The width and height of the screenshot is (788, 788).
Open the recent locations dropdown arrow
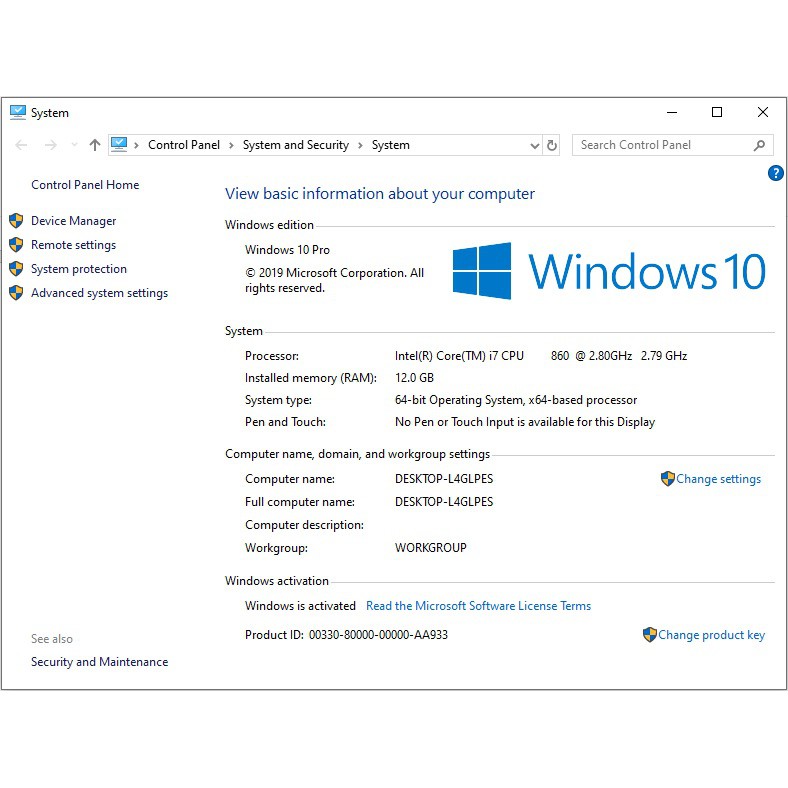tap(74, 145)
